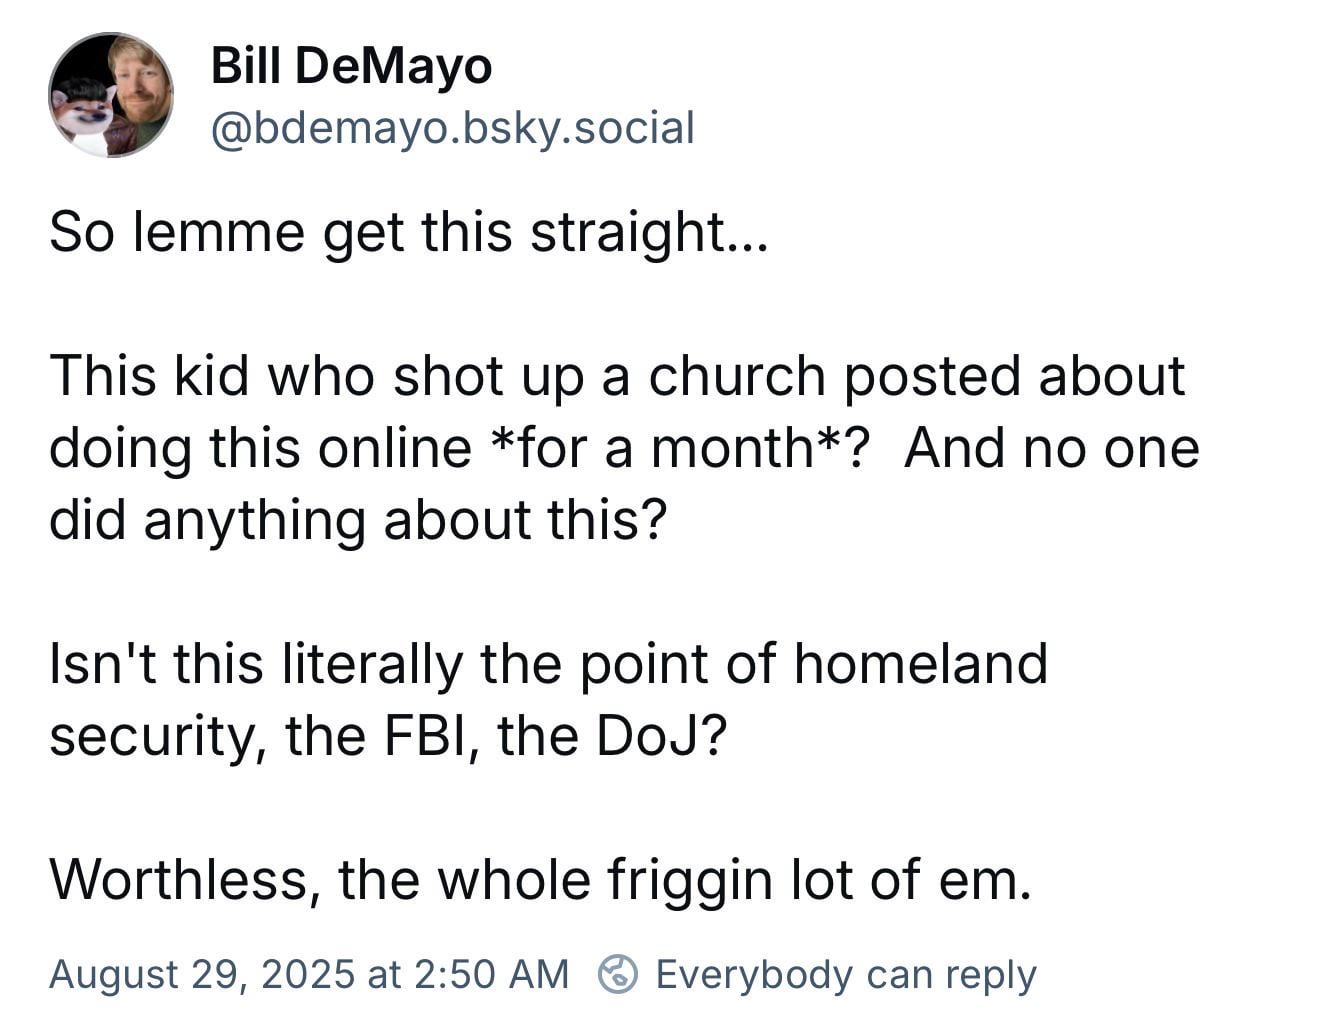This screenshot has height=1032, width=1320.
Task: Click the line starting with "Worthless, the whole"
Action: (540, 881)
